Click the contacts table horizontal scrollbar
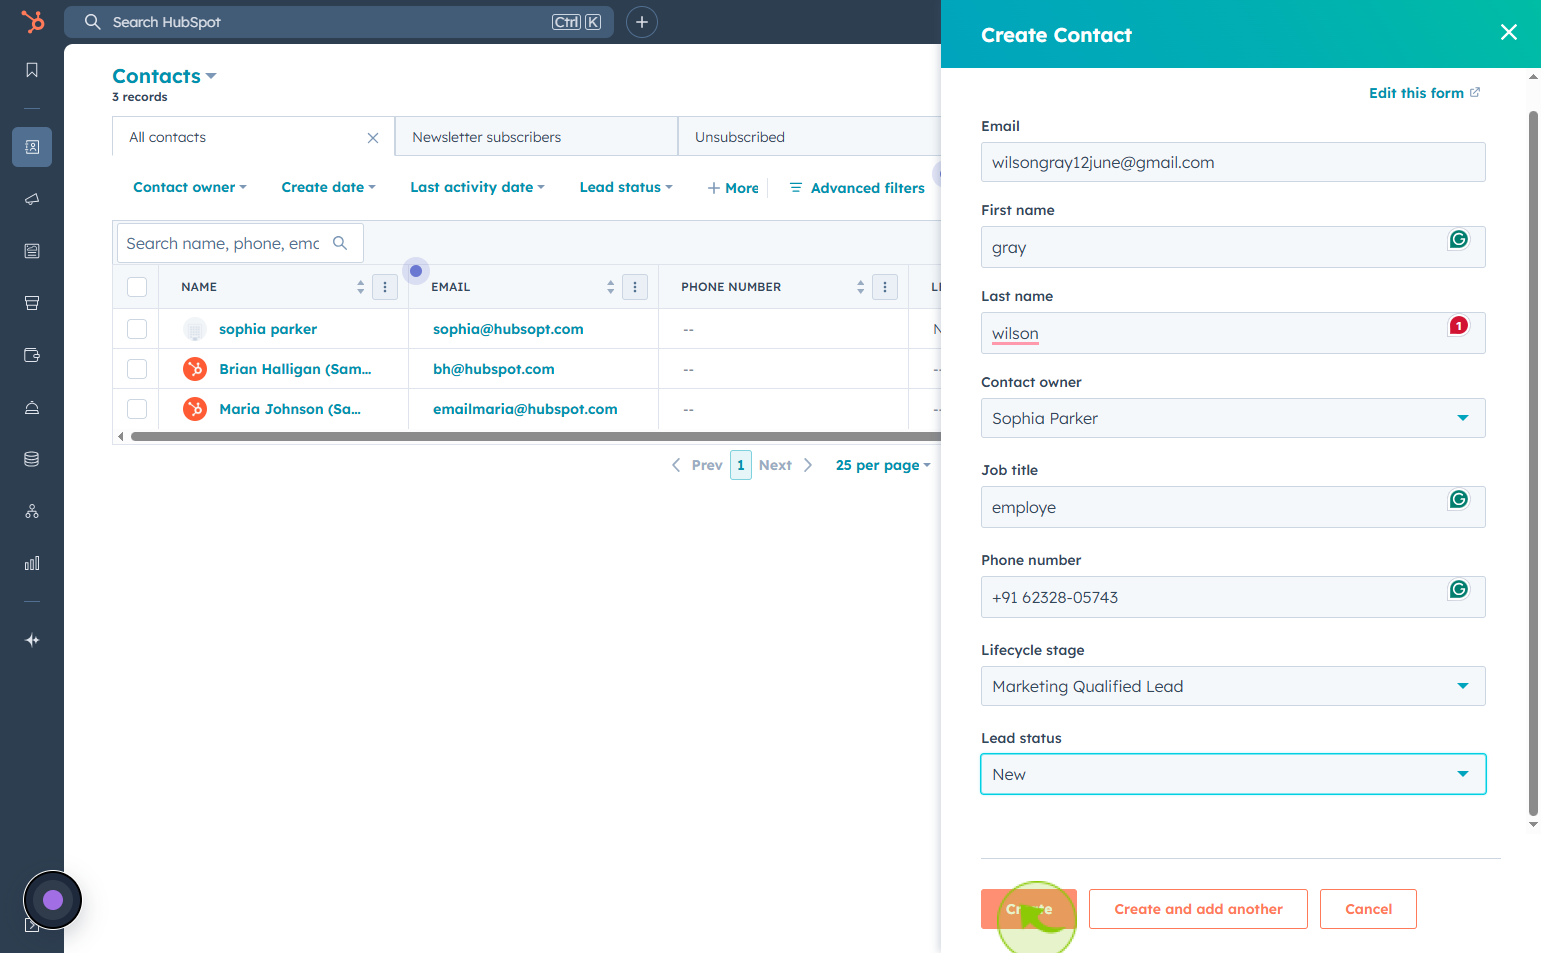Image resolution: width=1541 pixels, height=953 pixels. coord(536,436)
